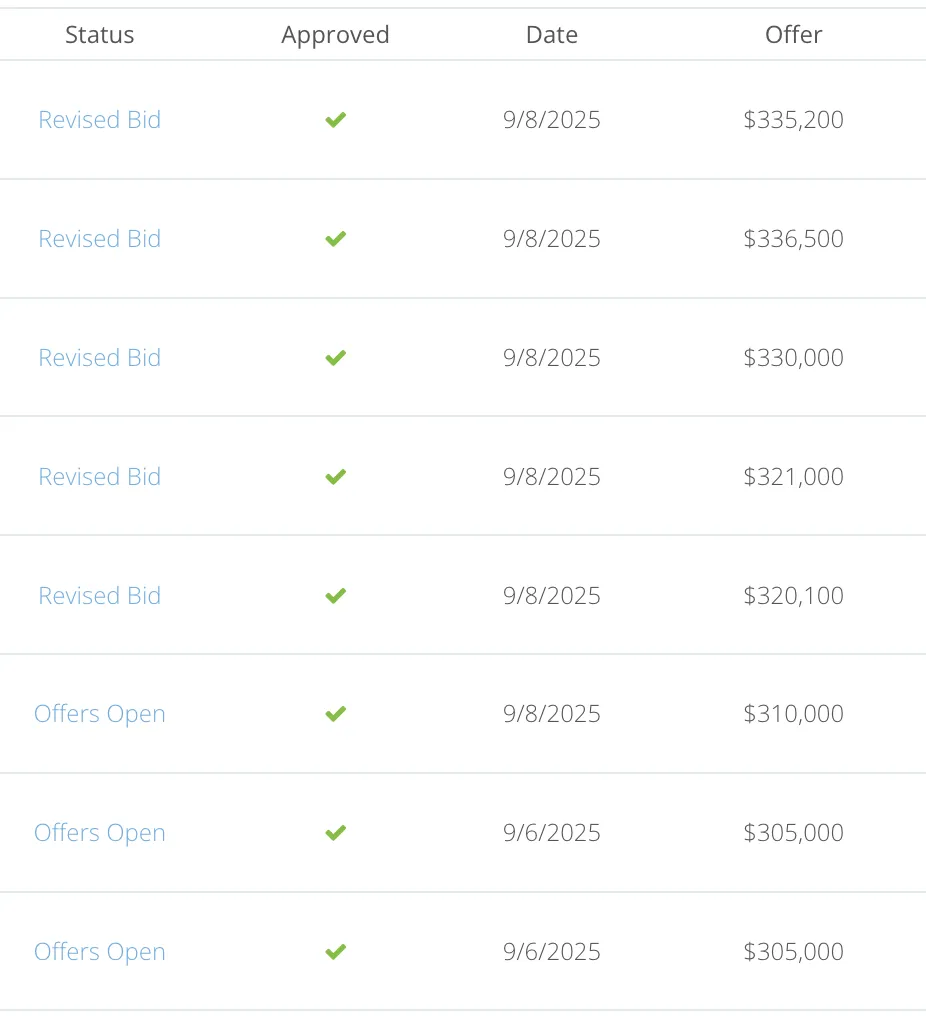Click the Revised Bid link for $320,100
The height and width of the screenshot is (1018, 926).
click(99, 595)
